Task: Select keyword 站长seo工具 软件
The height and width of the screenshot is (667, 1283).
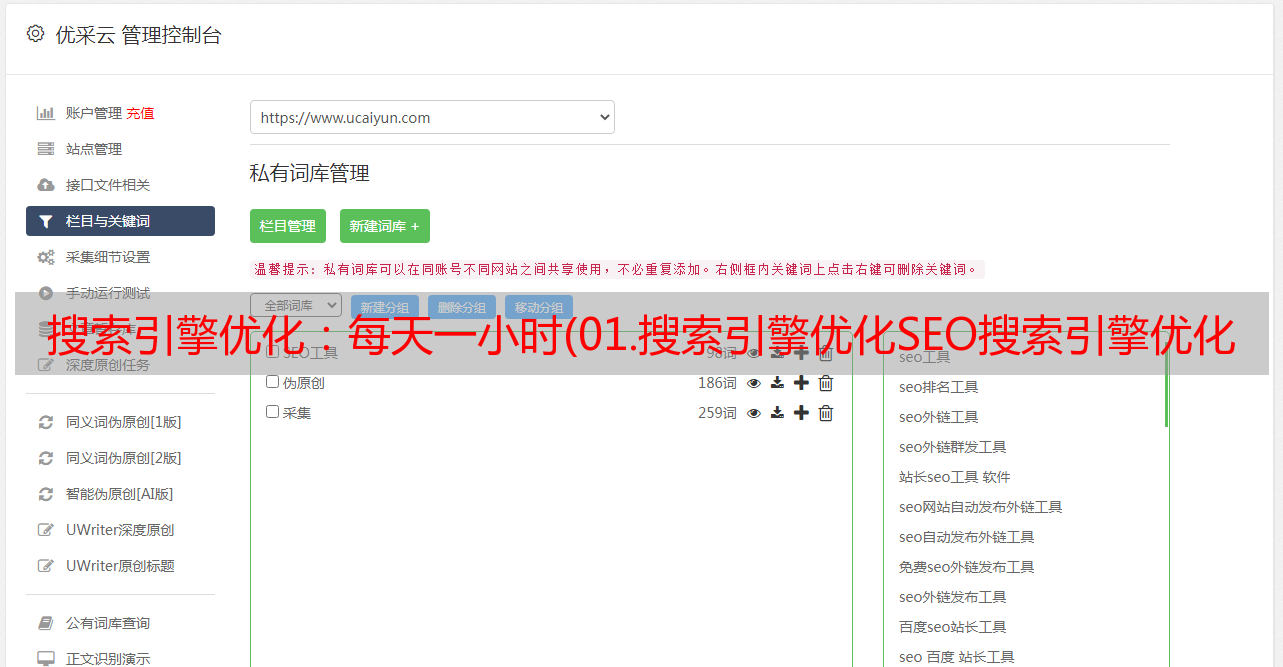Action: pos(954,477)
